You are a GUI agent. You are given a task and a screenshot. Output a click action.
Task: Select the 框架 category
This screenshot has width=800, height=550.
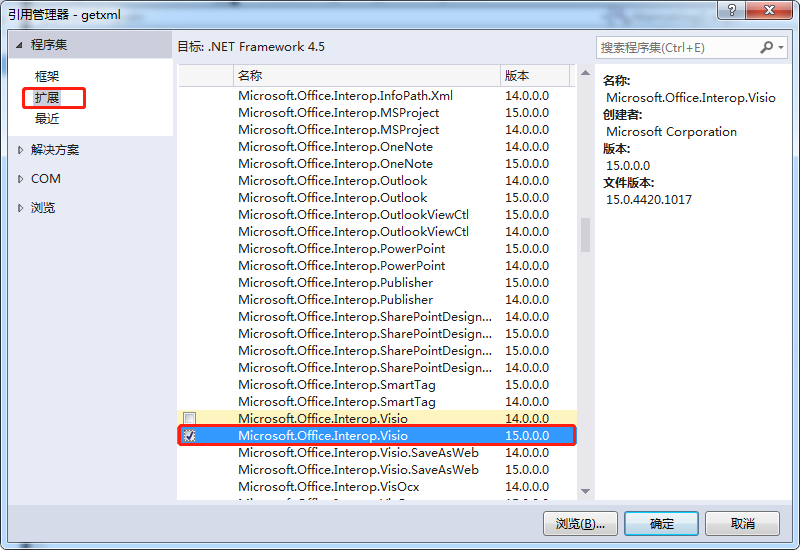[x=47, y=77]
